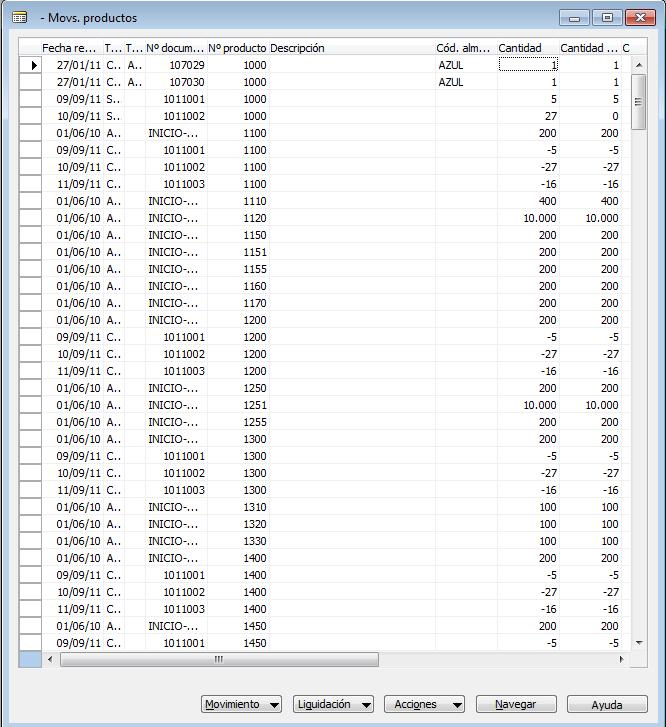Click document number 107029
The height and width of the screenshot is (727, 666).
point(187,65)
